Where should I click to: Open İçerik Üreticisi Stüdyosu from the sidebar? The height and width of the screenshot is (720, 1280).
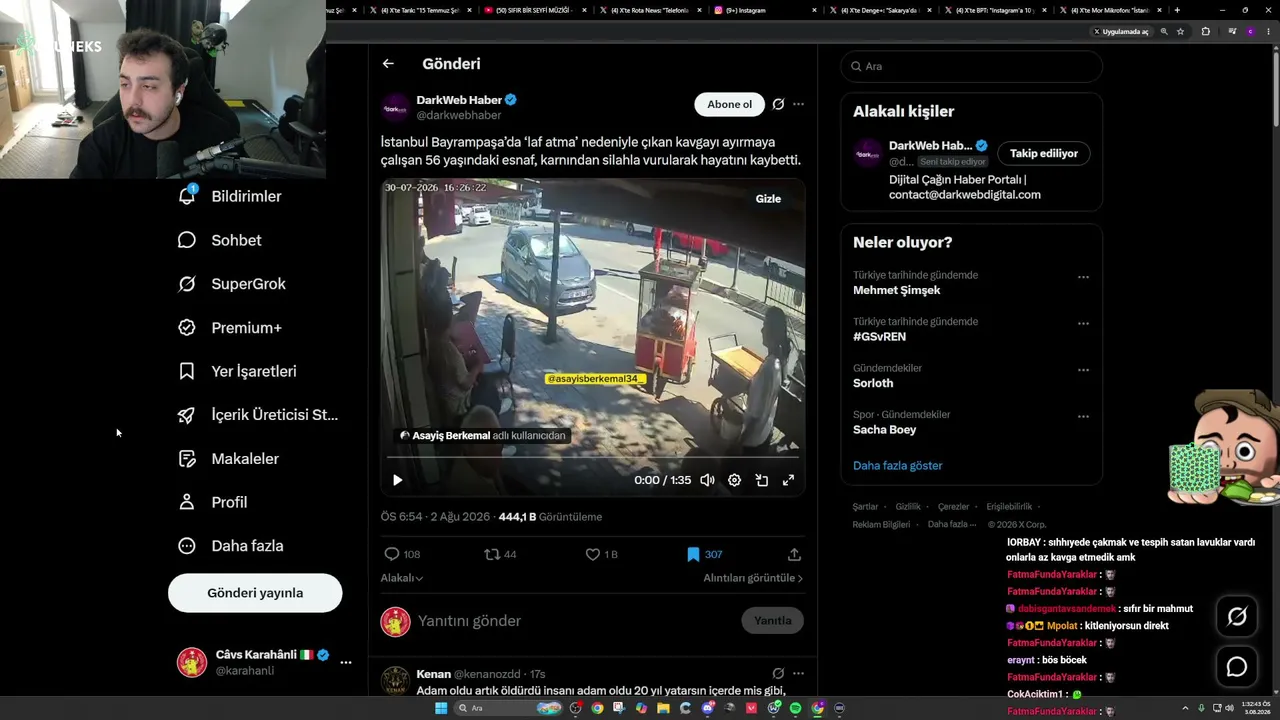(258, 415)
